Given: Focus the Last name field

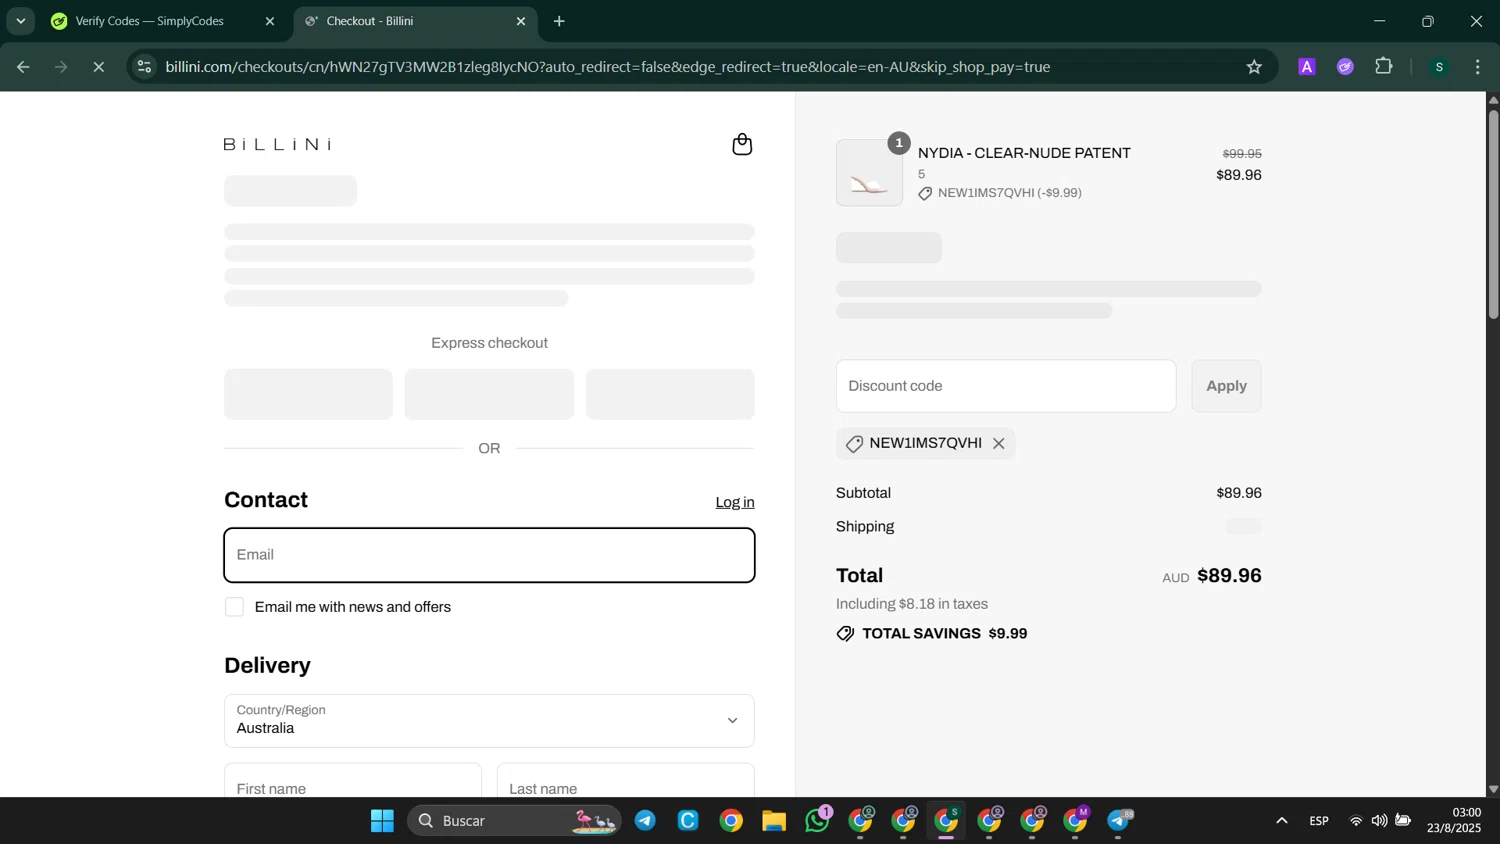Looking at the screenshot, I should (x=626, y=781).
